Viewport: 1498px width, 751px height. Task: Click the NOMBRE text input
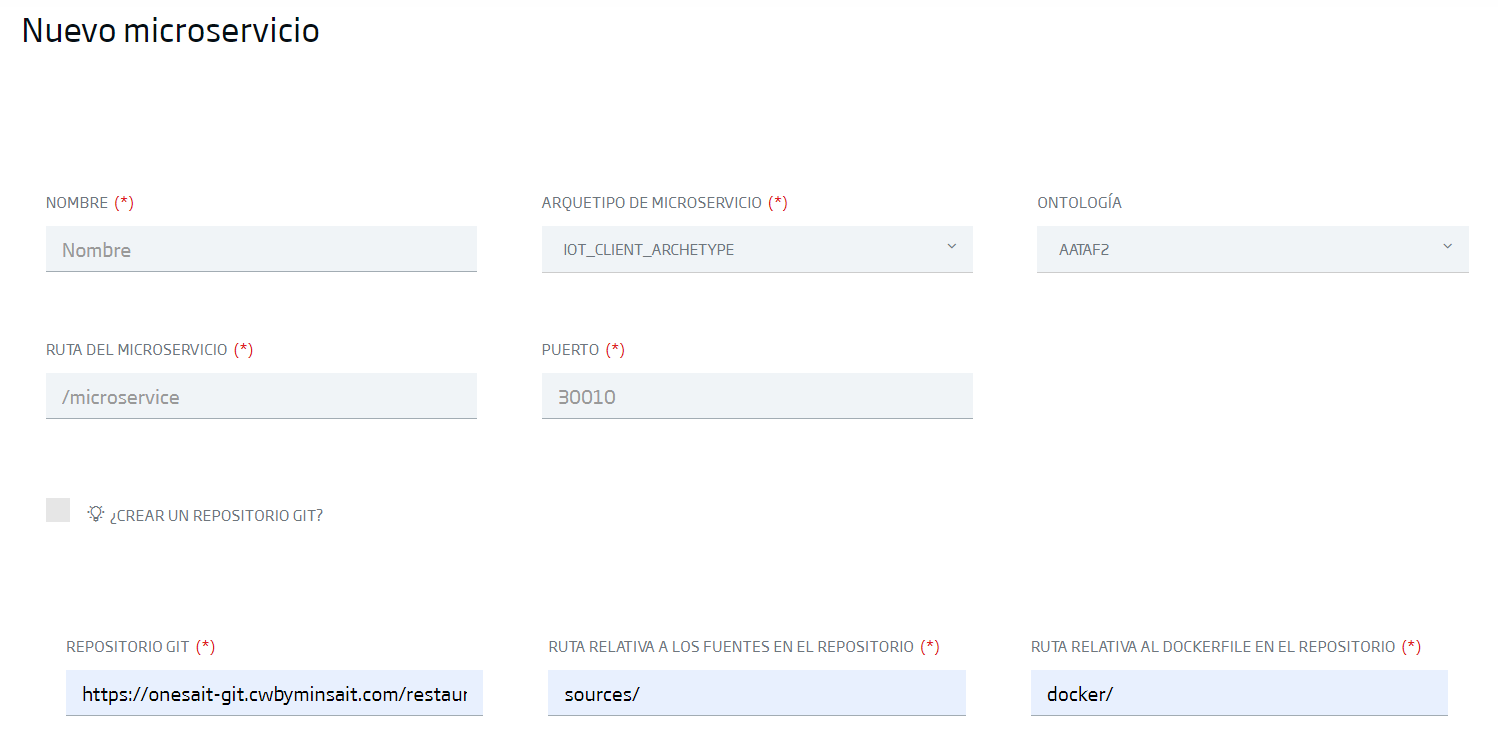pyautogui.click(x=261, y=248)
